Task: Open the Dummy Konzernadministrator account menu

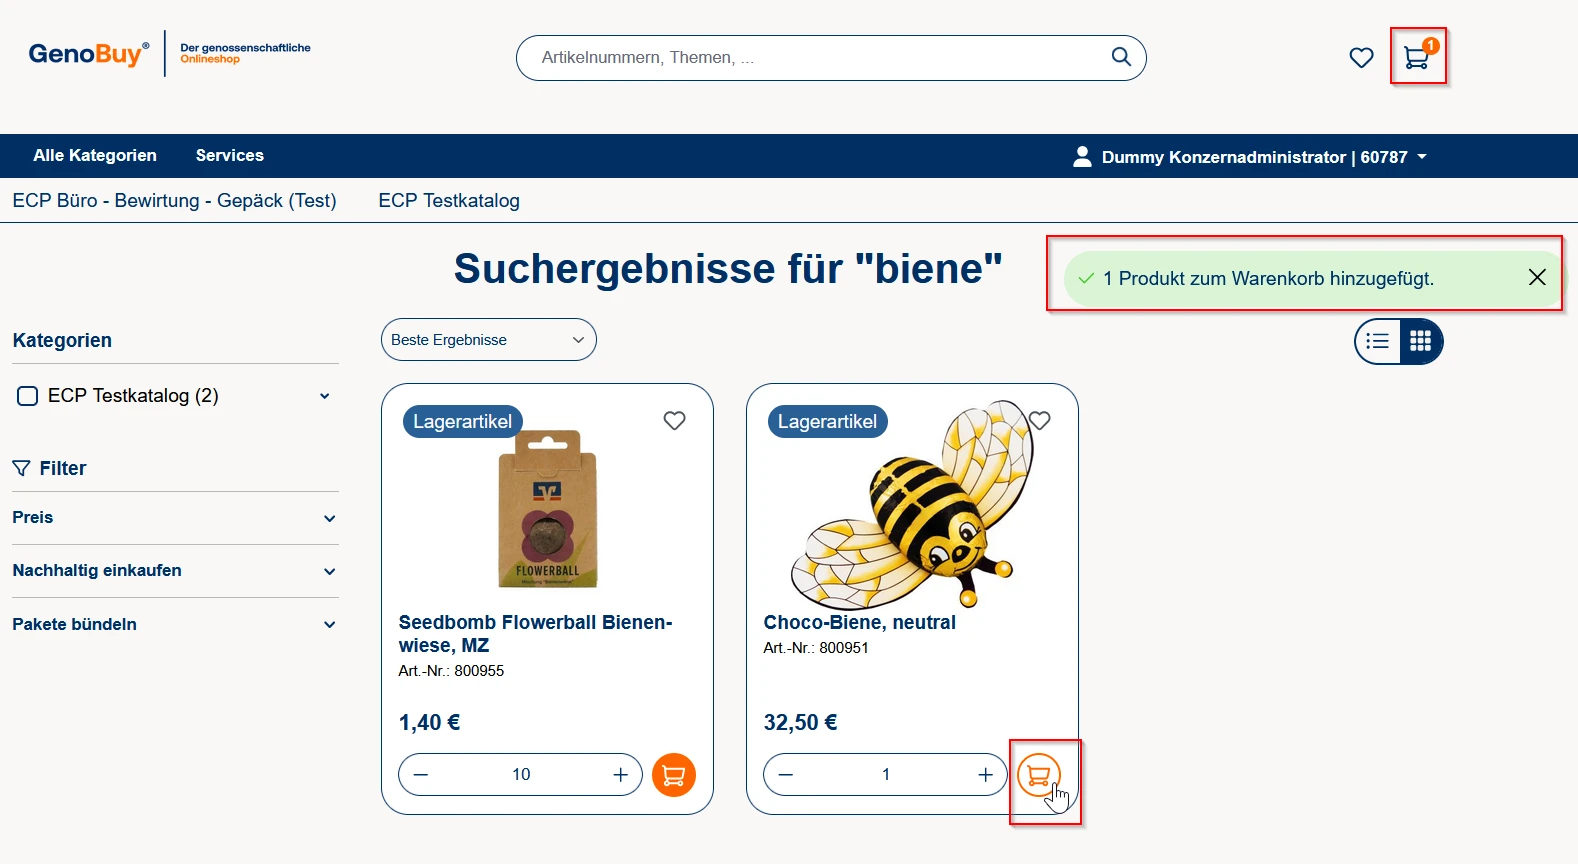Action: coord(1250,157)
